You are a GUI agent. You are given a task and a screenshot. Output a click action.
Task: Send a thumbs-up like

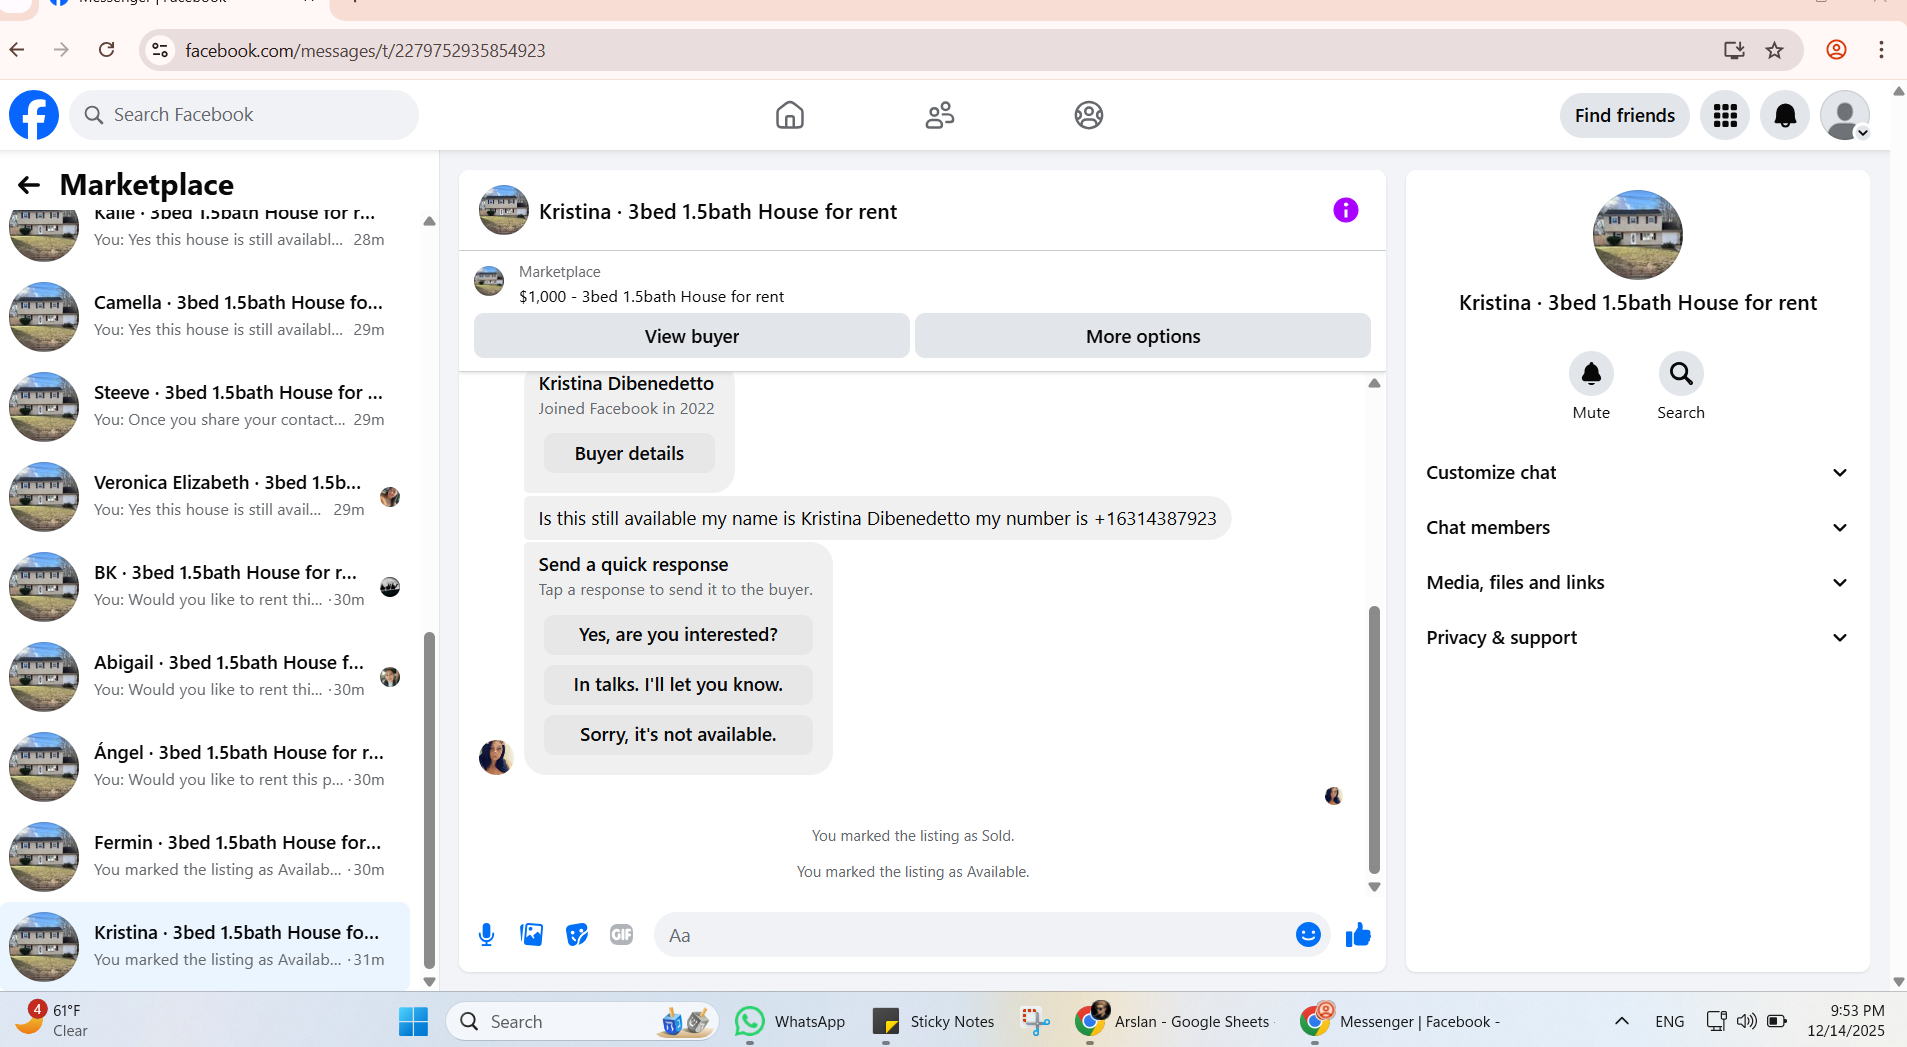click(x=1358, y=935)
